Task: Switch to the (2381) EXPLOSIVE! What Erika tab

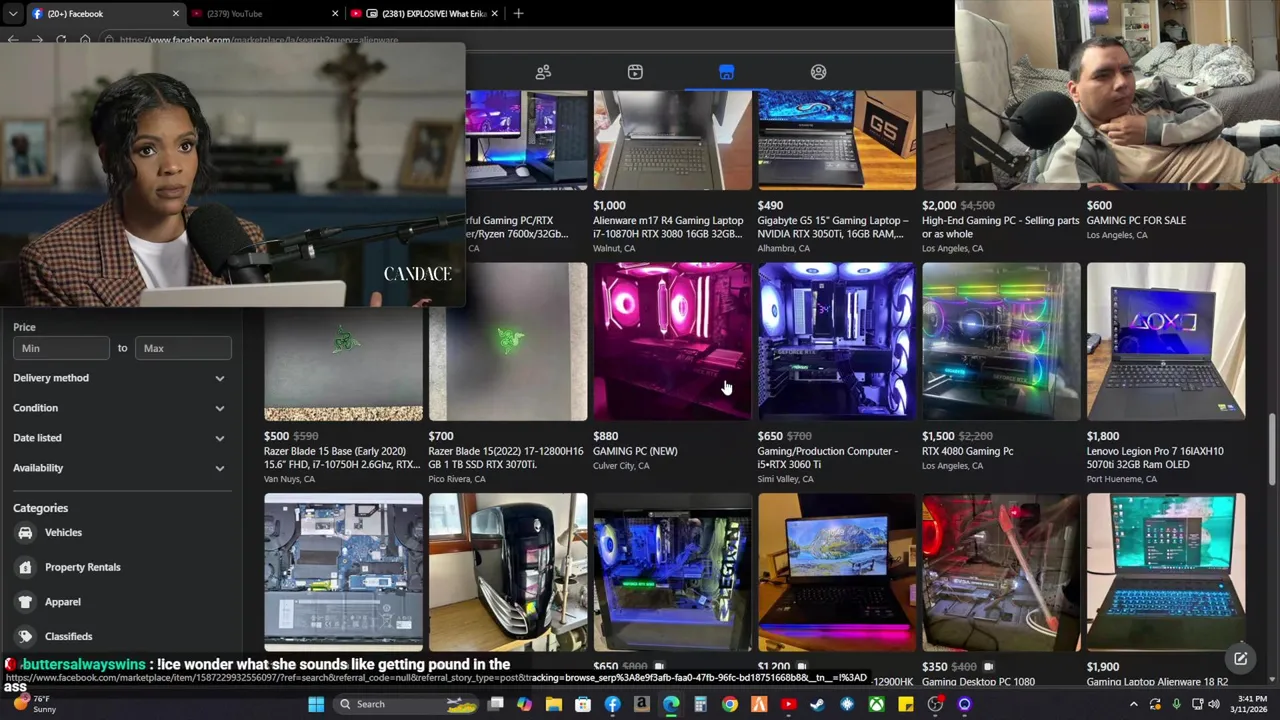Action: (424, 14)
